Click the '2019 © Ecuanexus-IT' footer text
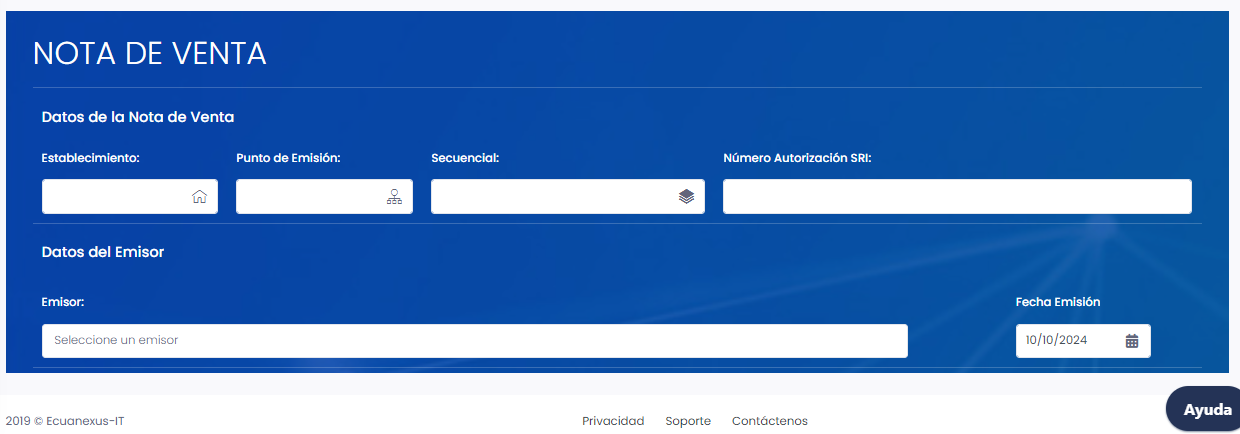1240x434 pixels. tap(65, 421)
